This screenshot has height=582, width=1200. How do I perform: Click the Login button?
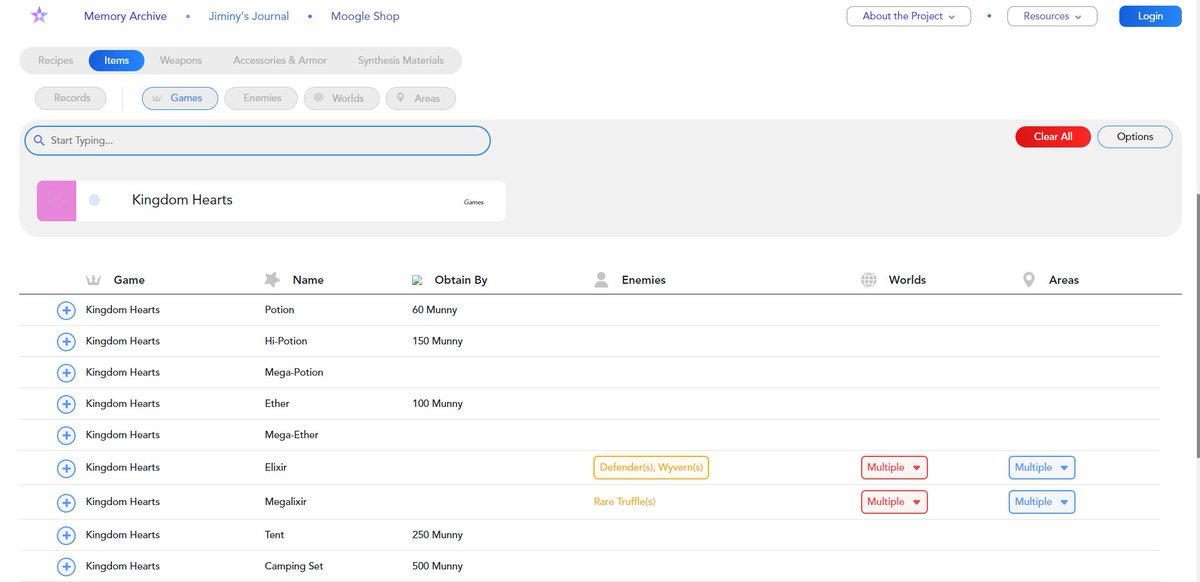point(1150,16)
